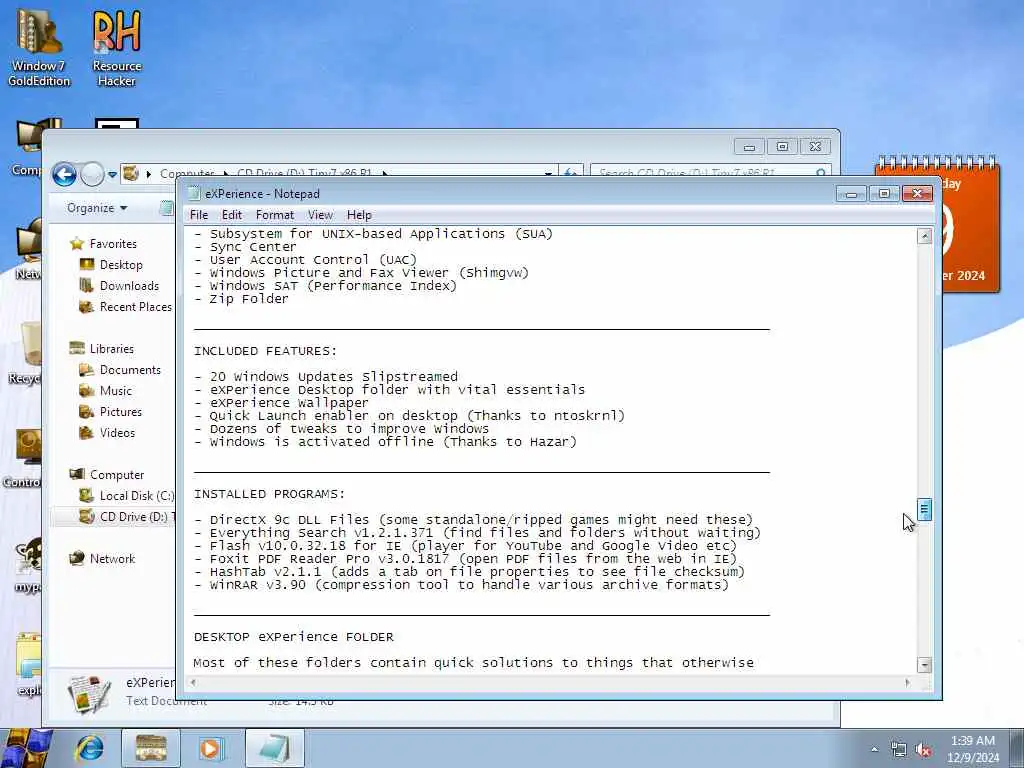The width and height of the screenshot is (1024, 768).
Task: Click the address bar folder icon in Explorer
Action: (x=131, y=173)
